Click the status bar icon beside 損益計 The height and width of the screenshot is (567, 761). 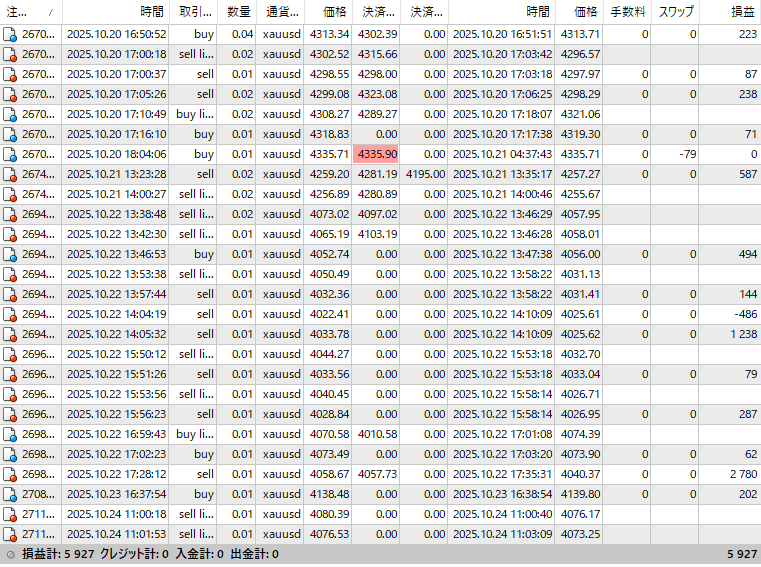click(10, 554)
